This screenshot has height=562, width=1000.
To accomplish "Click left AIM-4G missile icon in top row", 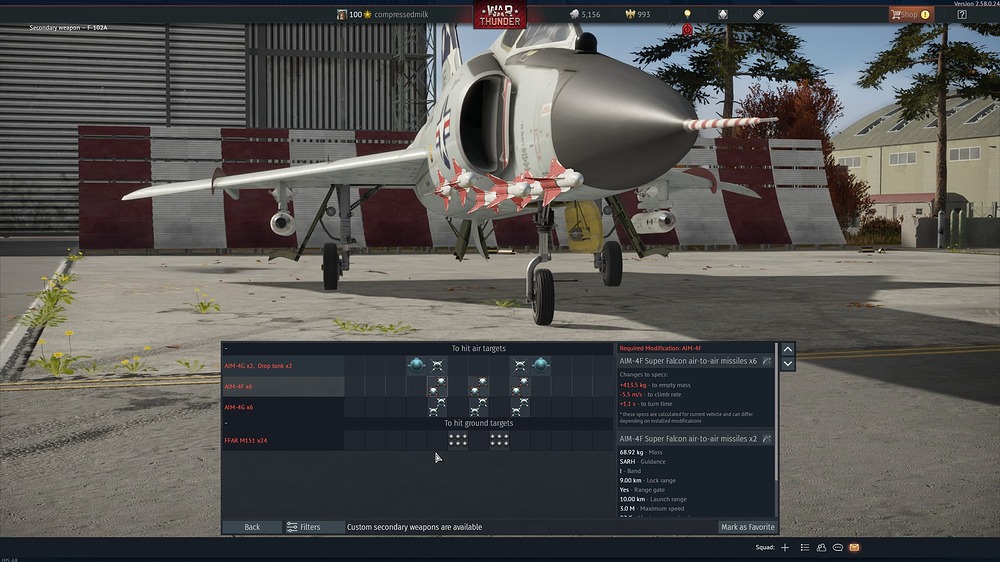I will point(437,365).
